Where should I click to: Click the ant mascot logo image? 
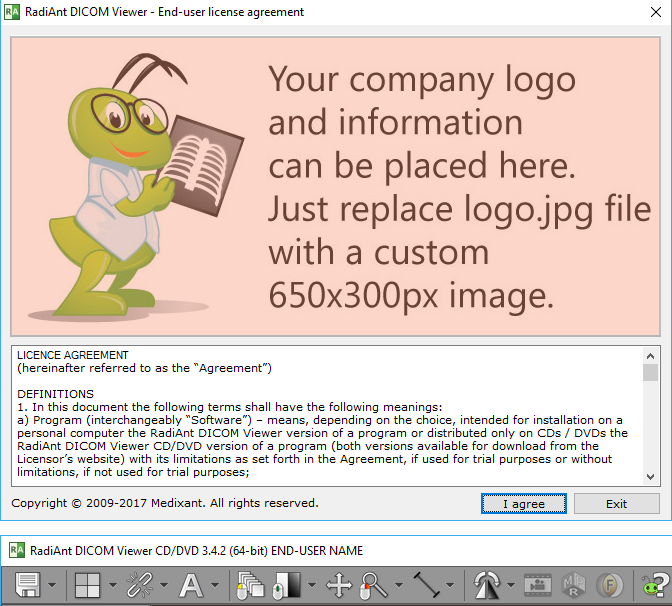[x=136, y=187]
